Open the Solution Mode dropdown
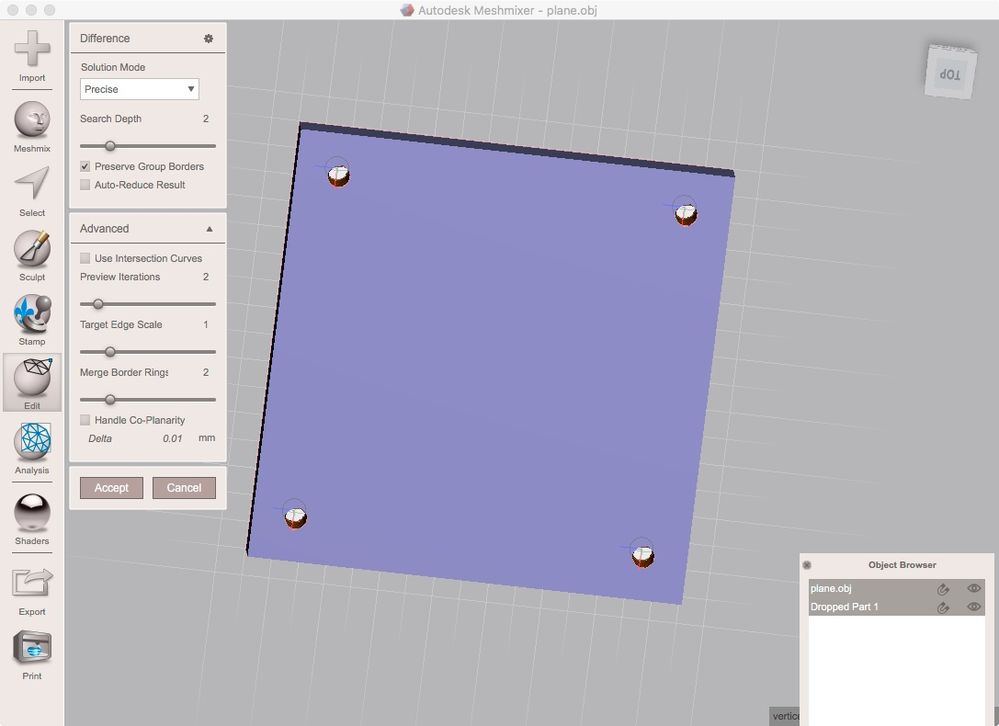The height and width of the screenshot is (726, 999). pyautogui.click(x=140, y=89)
